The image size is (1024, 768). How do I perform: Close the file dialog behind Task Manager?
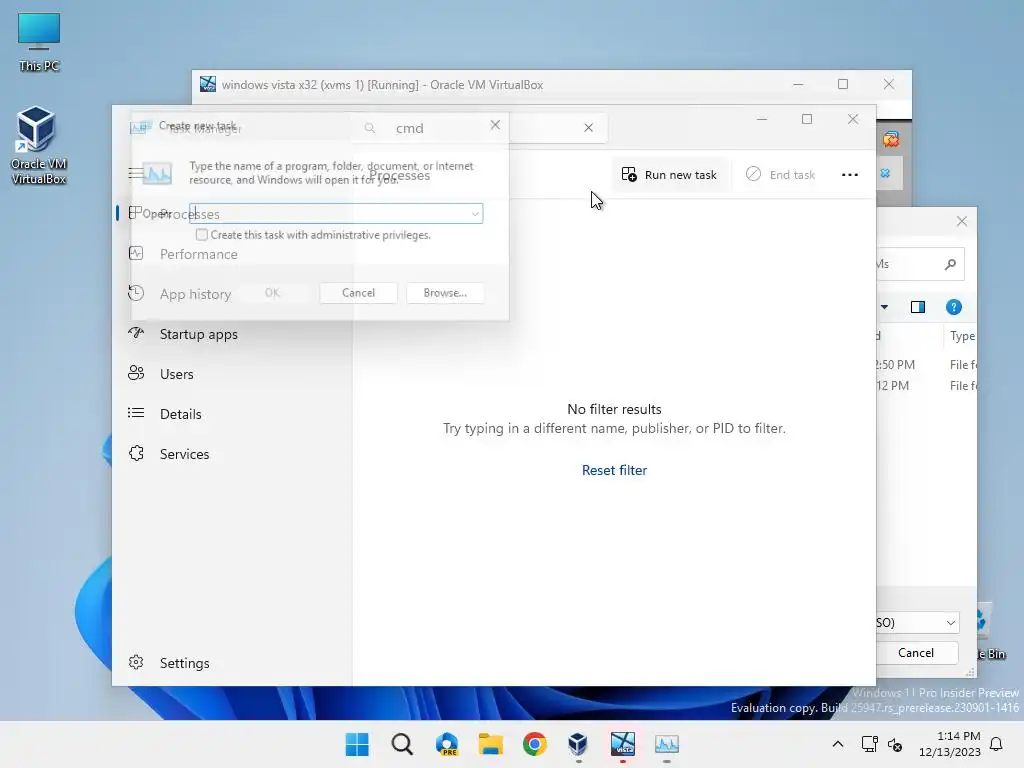click(961, 221)
